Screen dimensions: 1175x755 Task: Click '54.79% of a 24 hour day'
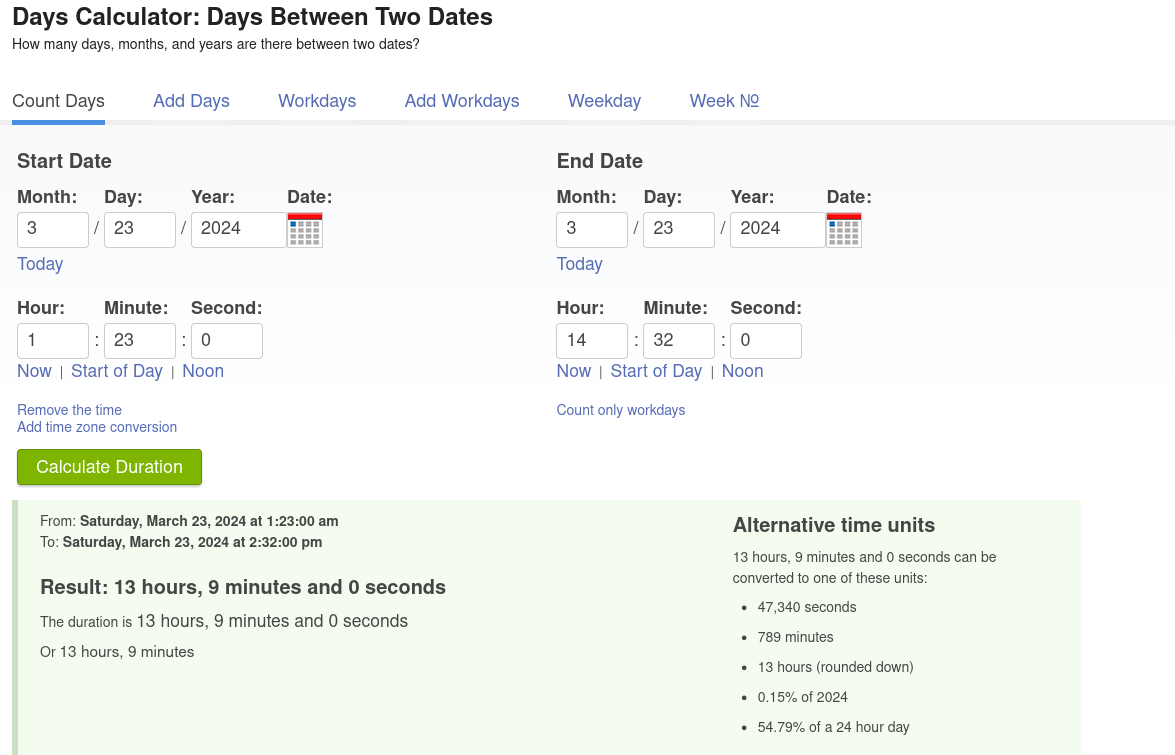pyautogui.click(x=833, y=727)
